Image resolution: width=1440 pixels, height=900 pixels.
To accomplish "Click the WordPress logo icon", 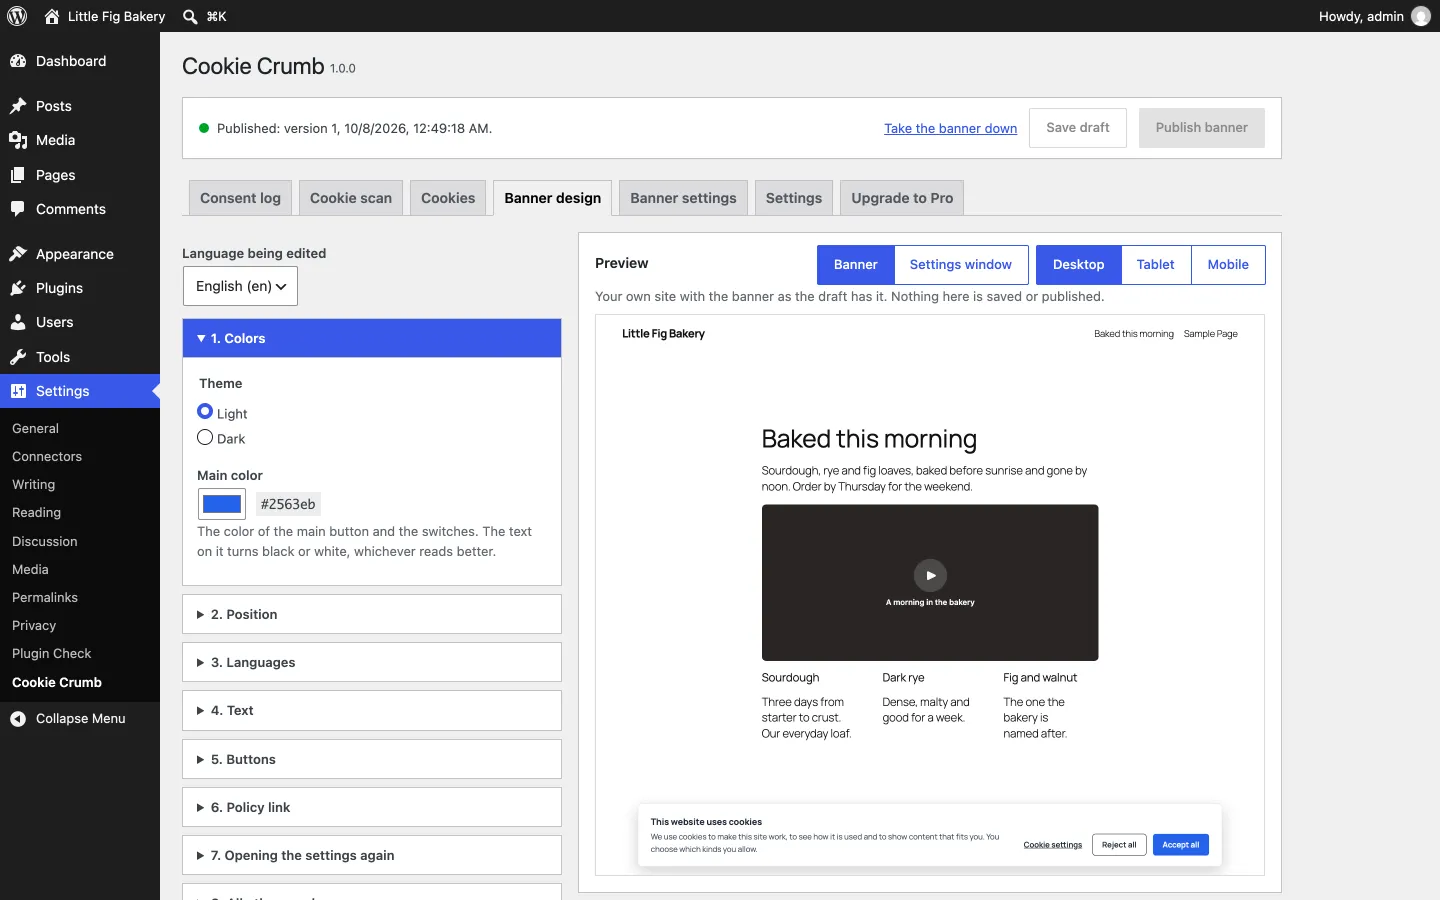I will pos(17,16).
